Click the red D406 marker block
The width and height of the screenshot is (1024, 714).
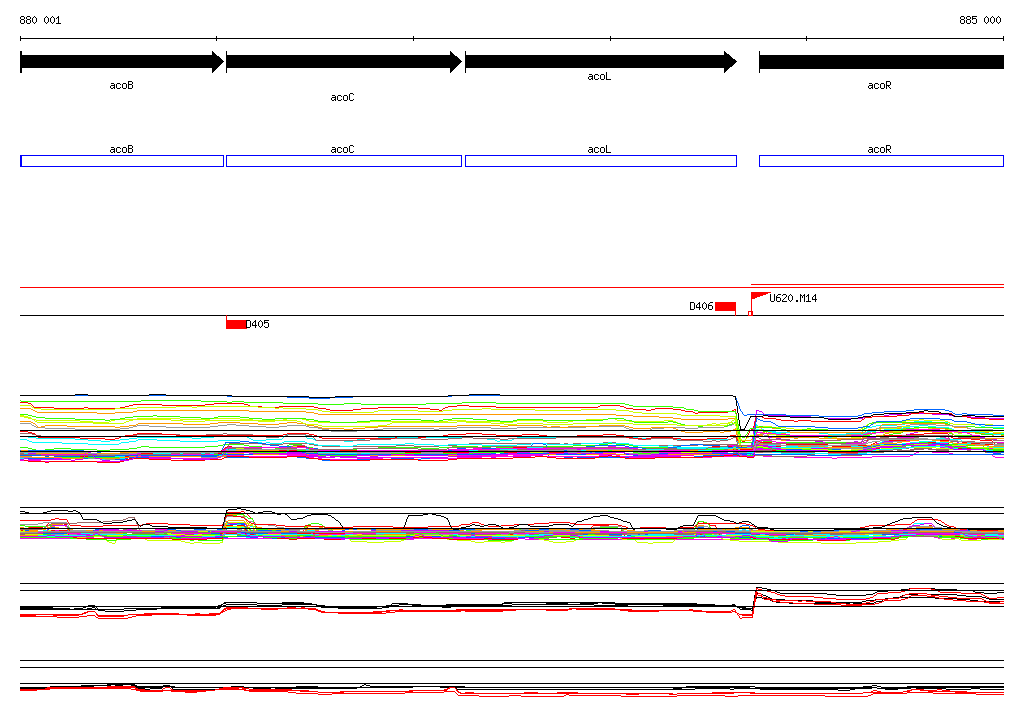pos(726,306)
